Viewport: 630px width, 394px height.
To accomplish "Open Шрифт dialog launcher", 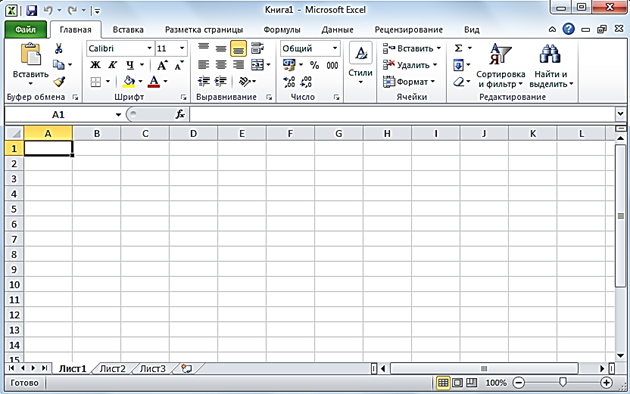I will click(183, 97).
